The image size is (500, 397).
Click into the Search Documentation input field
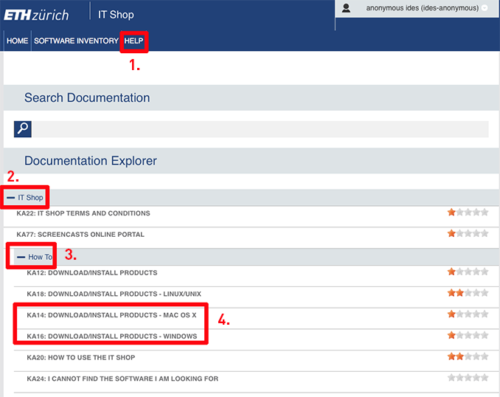coord(261,129)
